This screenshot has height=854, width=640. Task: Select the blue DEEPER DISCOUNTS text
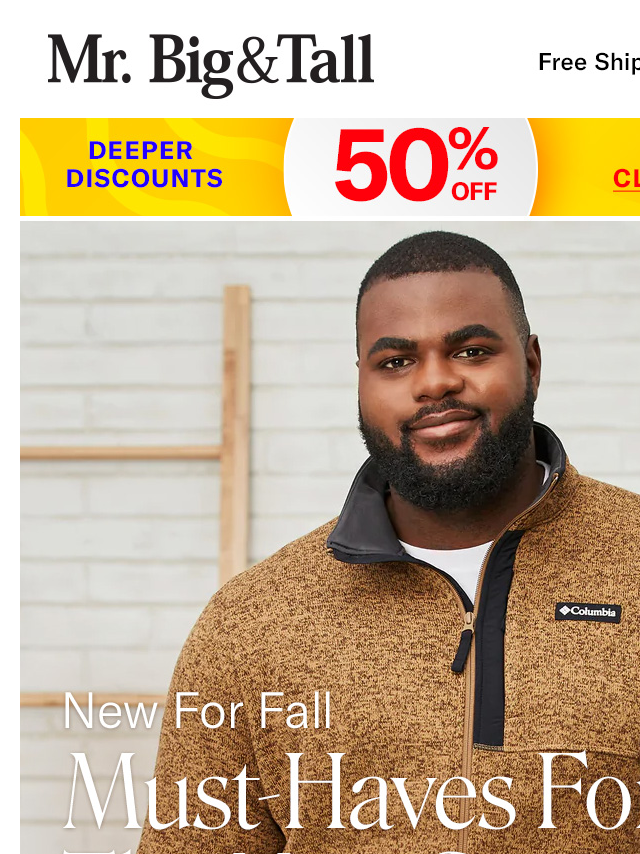coord(144,164)
